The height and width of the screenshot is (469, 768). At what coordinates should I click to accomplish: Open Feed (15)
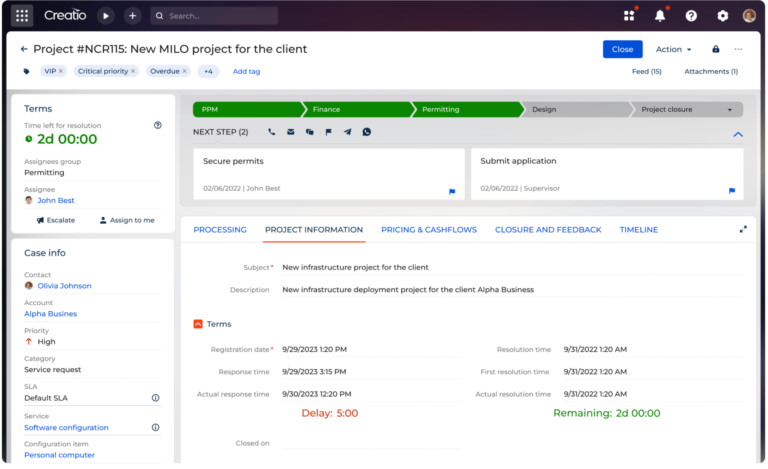(x=647, y=71)
